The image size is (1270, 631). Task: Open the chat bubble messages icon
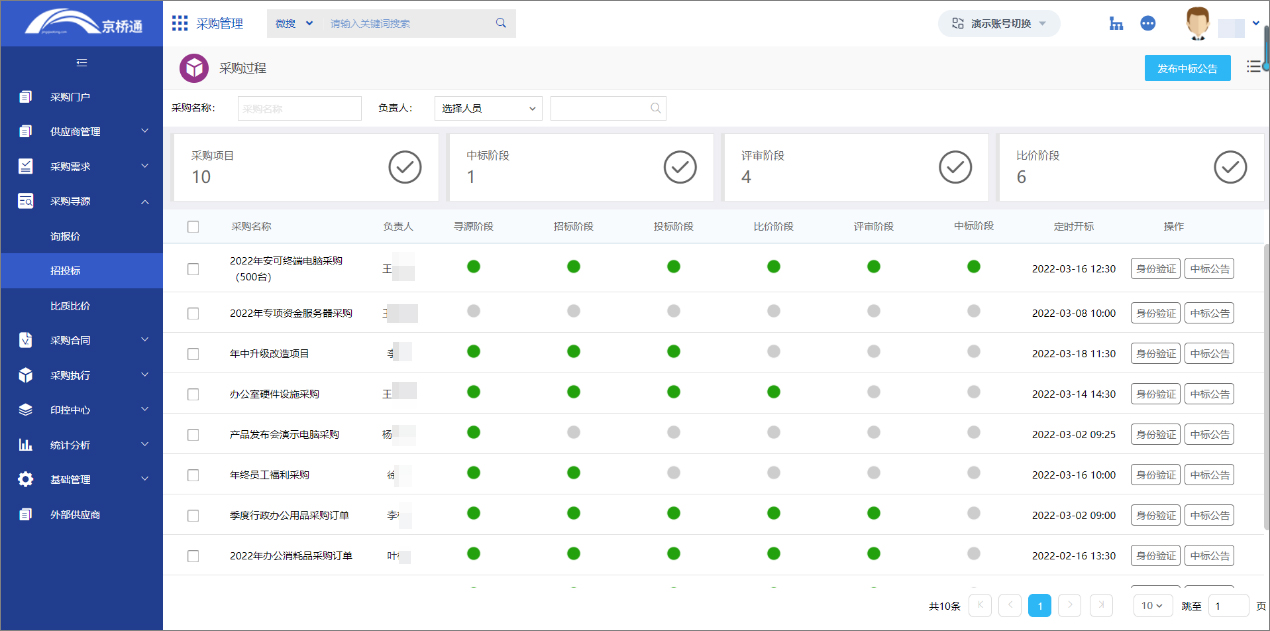[1148, 23]
